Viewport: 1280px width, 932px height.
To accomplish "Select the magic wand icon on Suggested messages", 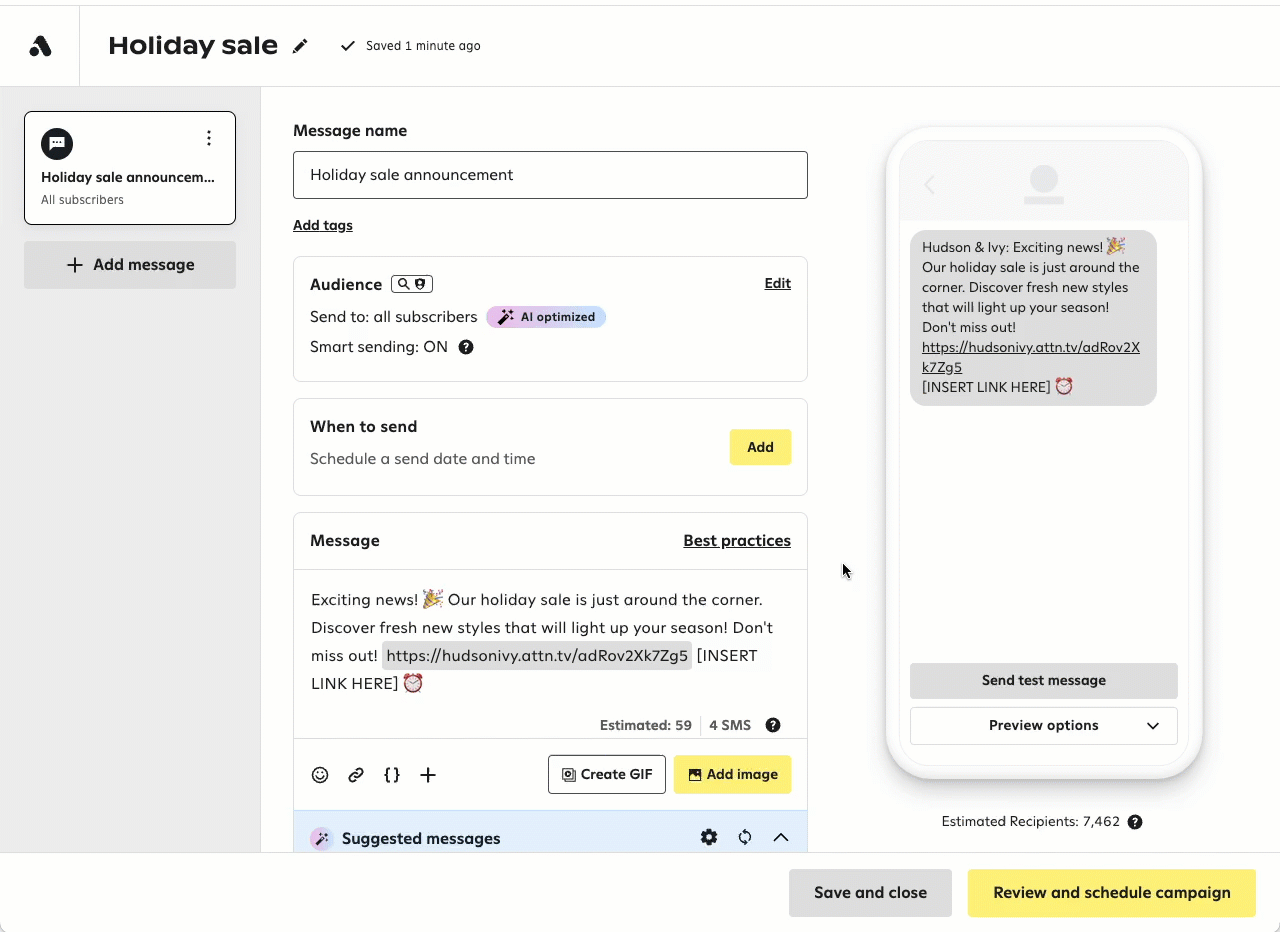I will pos(322,837).
